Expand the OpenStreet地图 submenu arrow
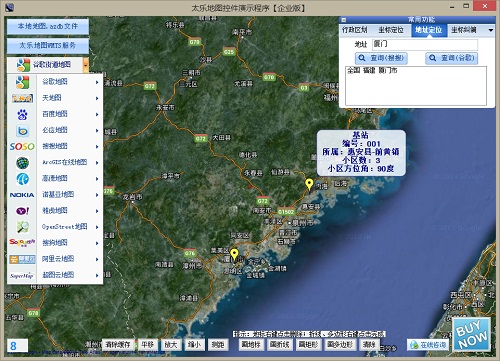The width and height of the screenshot is (500, 361). point(97,227)
